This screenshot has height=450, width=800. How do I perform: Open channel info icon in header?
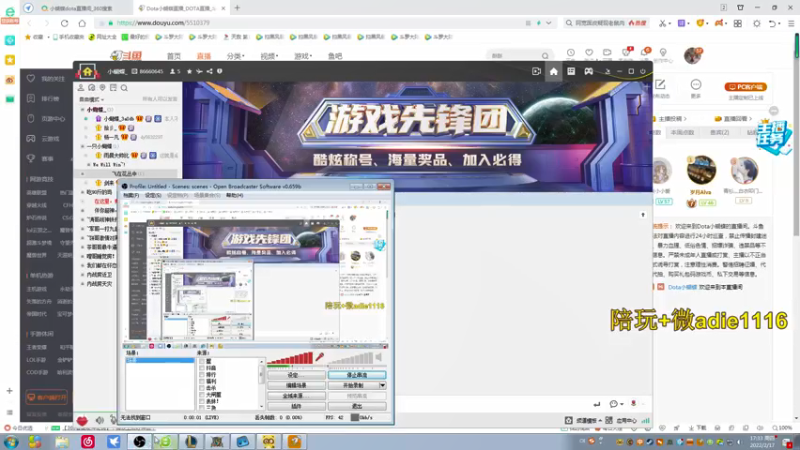pyautogui.click(x=220, y=71)
